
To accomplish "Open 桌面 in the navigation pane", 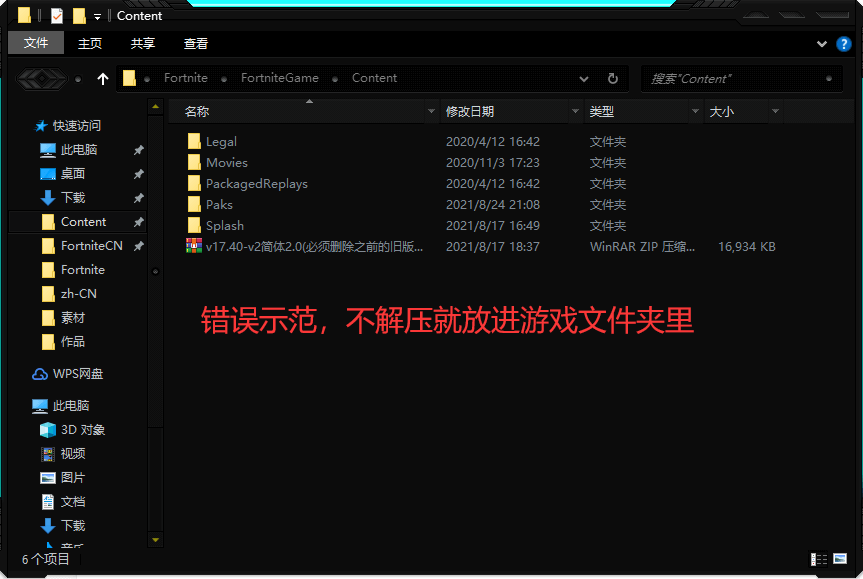I will tap(72, 174).
